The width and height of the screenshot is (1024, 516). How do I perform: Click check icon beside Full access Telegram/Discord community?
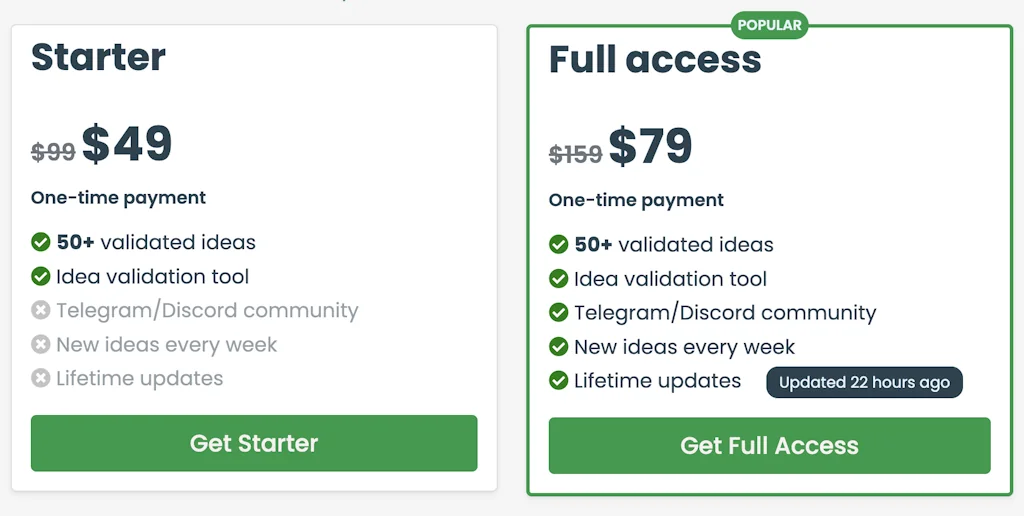[559, 313]
